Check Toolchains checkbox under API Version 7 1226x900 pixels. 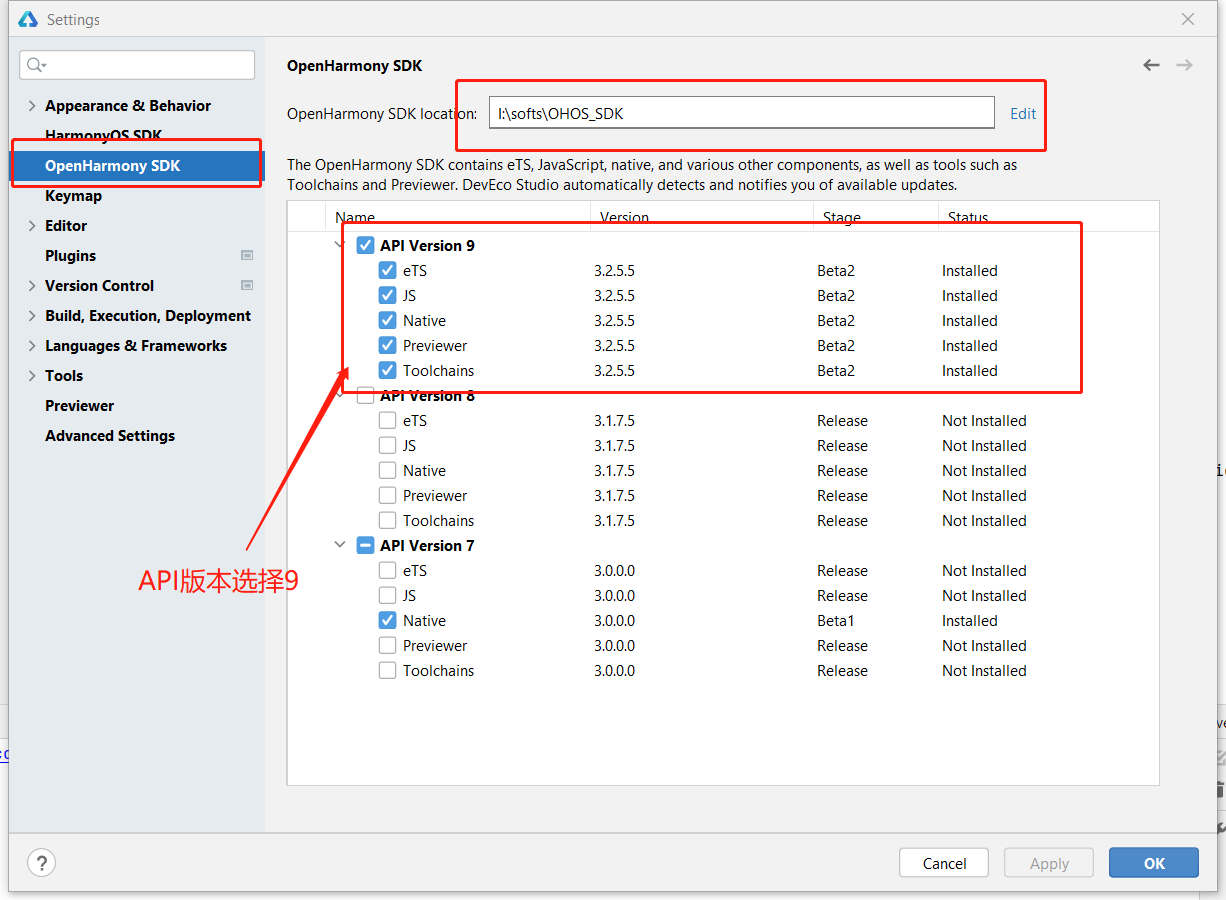coord(387,671)
